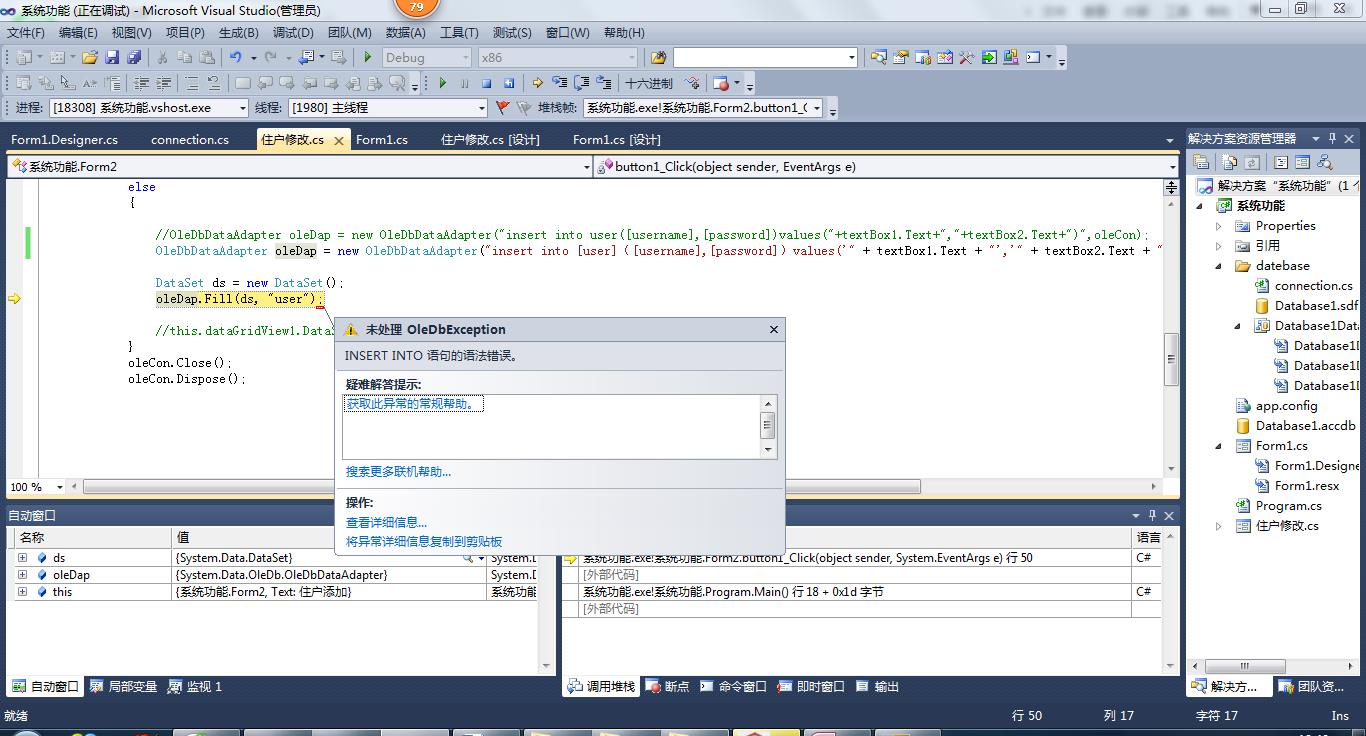Open the button1_Click member dropdown

click(1172, 167)
